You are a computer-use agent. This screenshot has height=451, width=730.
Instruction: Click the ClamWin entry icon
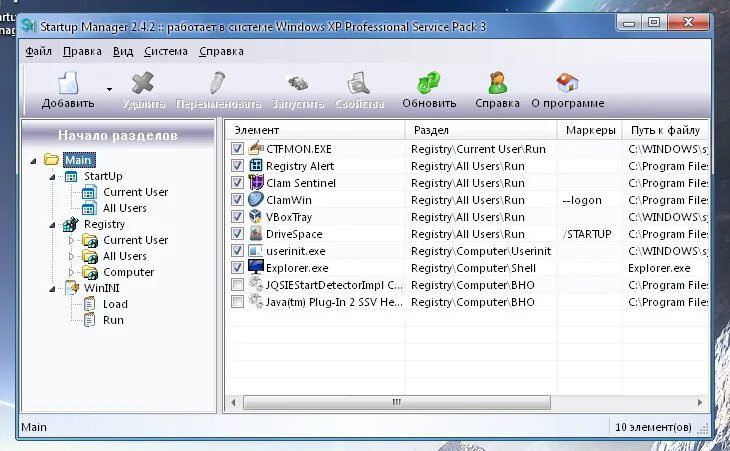[256, 200]
